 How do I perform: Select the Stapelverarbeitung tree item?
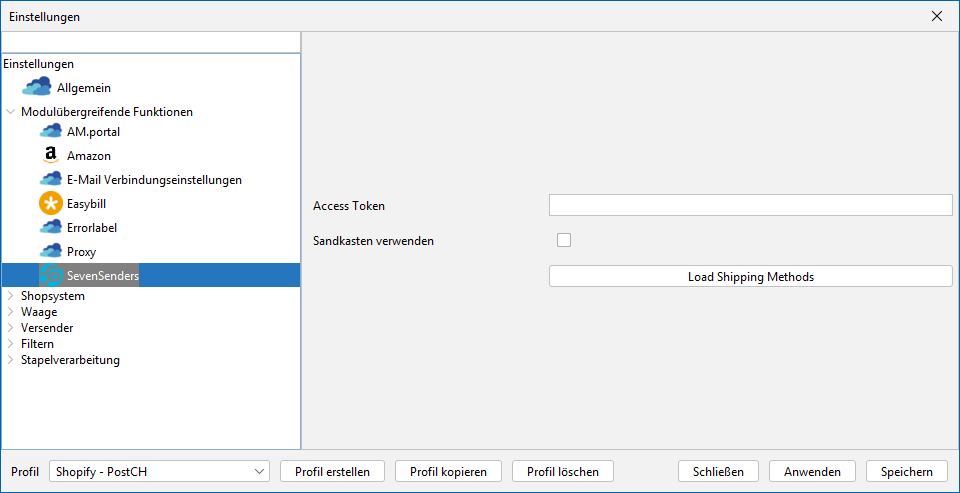tap(70, 360)
